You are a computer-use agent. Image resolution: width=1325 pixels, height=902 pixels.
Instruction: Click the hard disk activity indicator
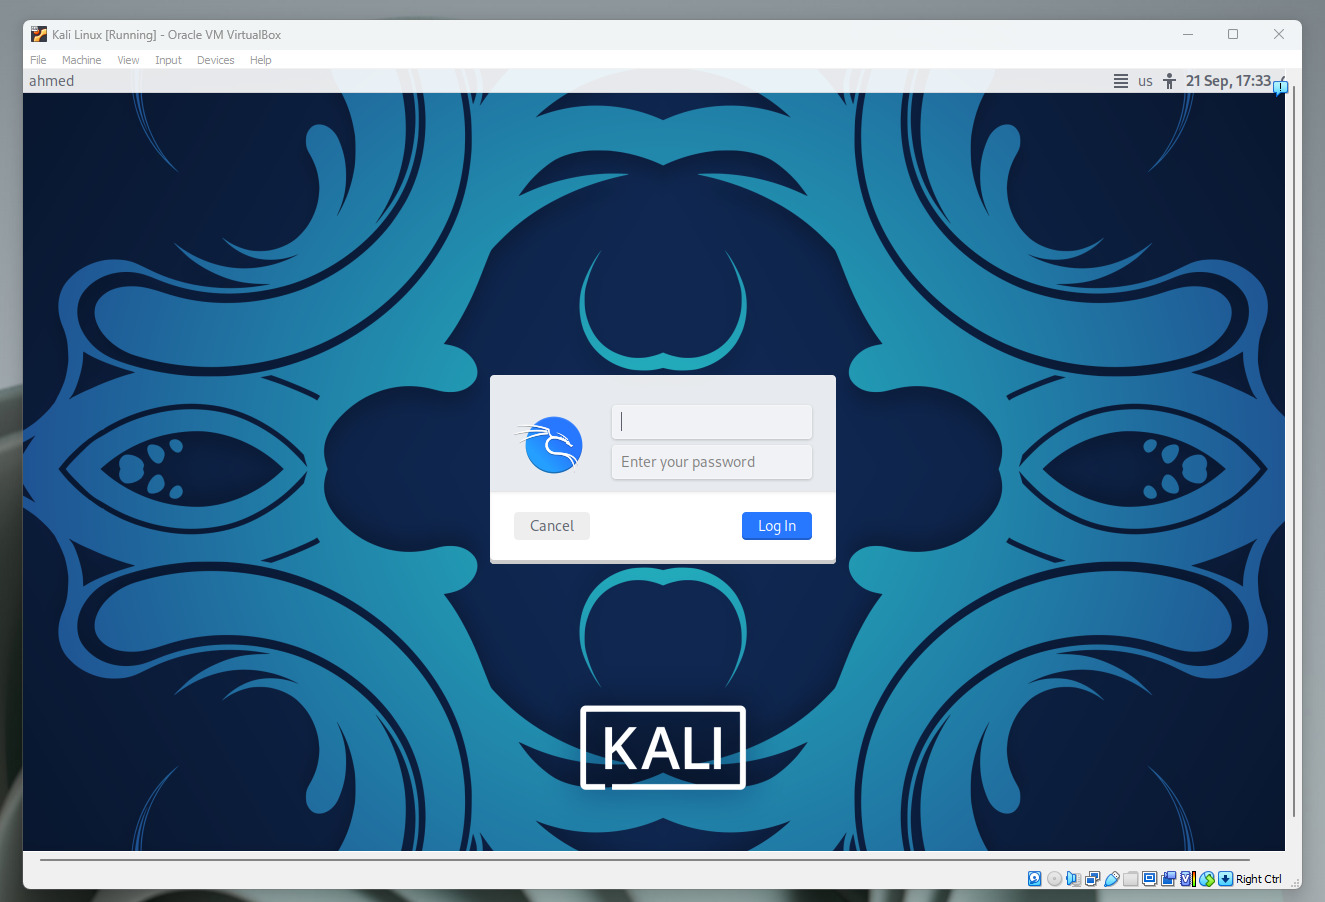tap(1035, 879)
